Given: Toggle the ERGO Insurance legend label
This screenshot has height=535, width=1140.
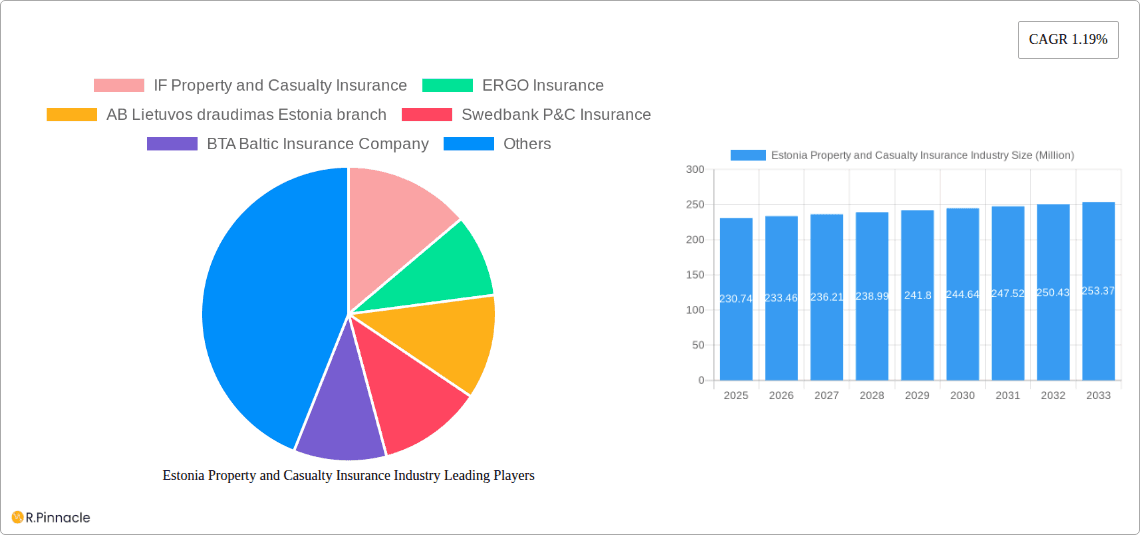Looking at the screenshot, I should click(543, 86).
